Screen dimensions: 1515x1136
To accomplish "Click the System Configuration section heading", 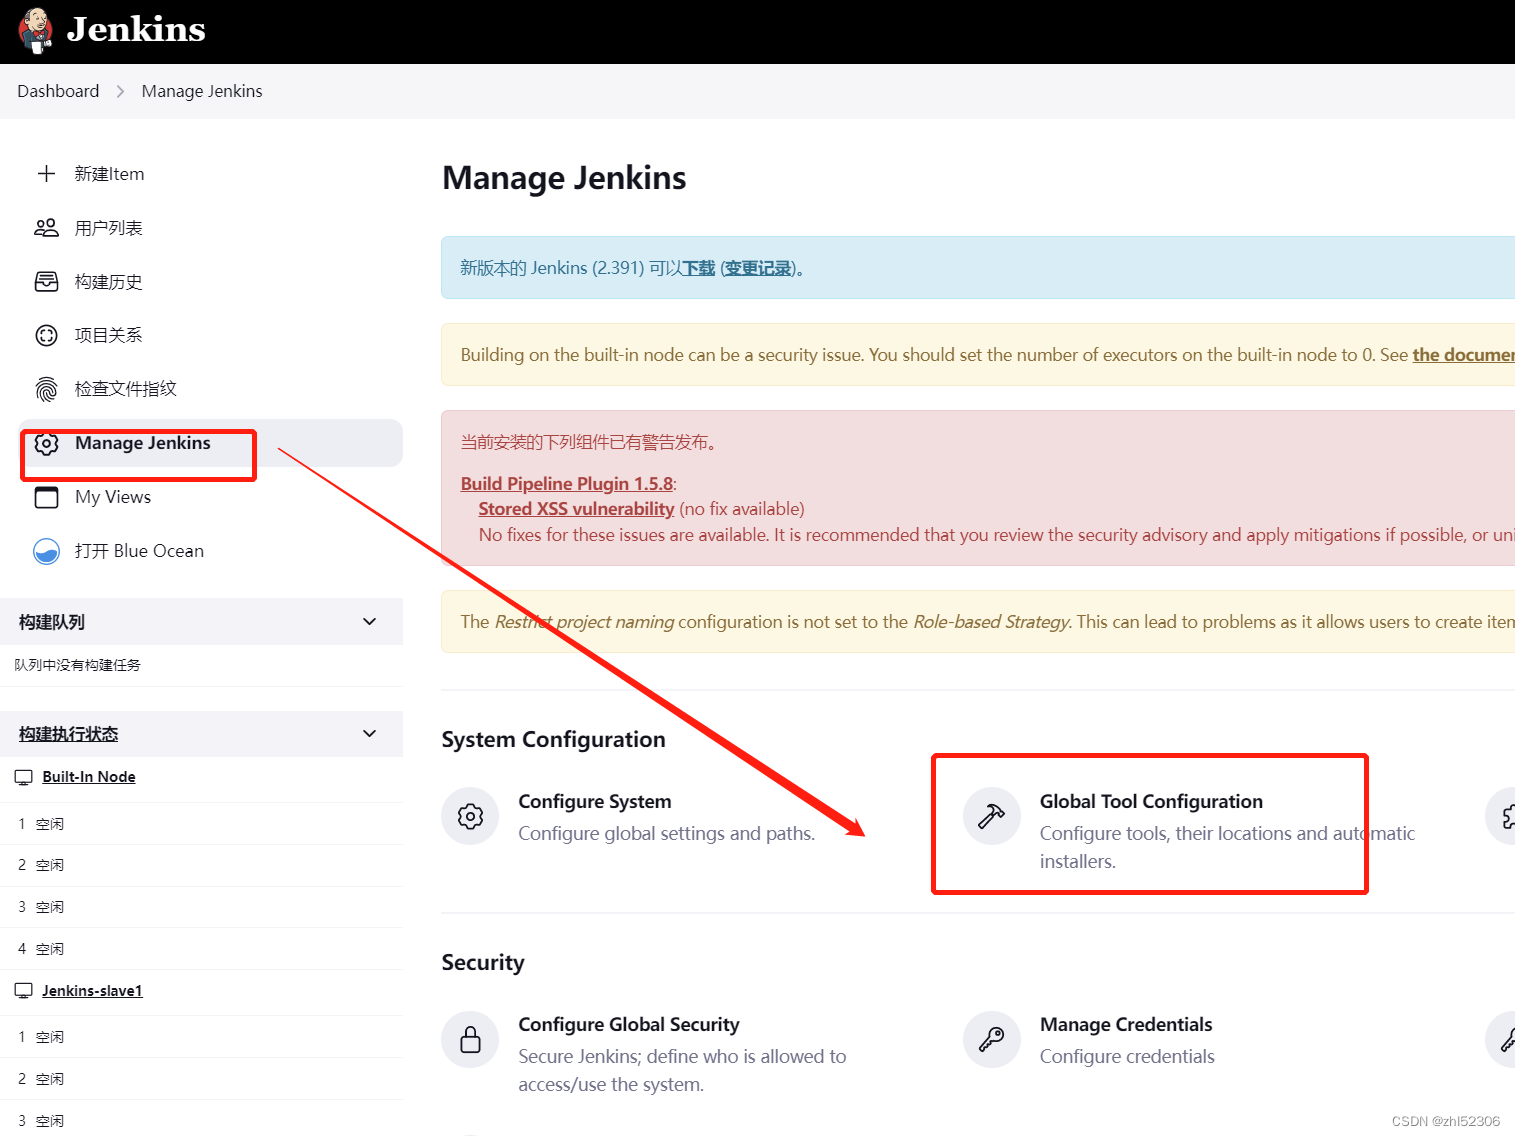I will coord(553,740).
